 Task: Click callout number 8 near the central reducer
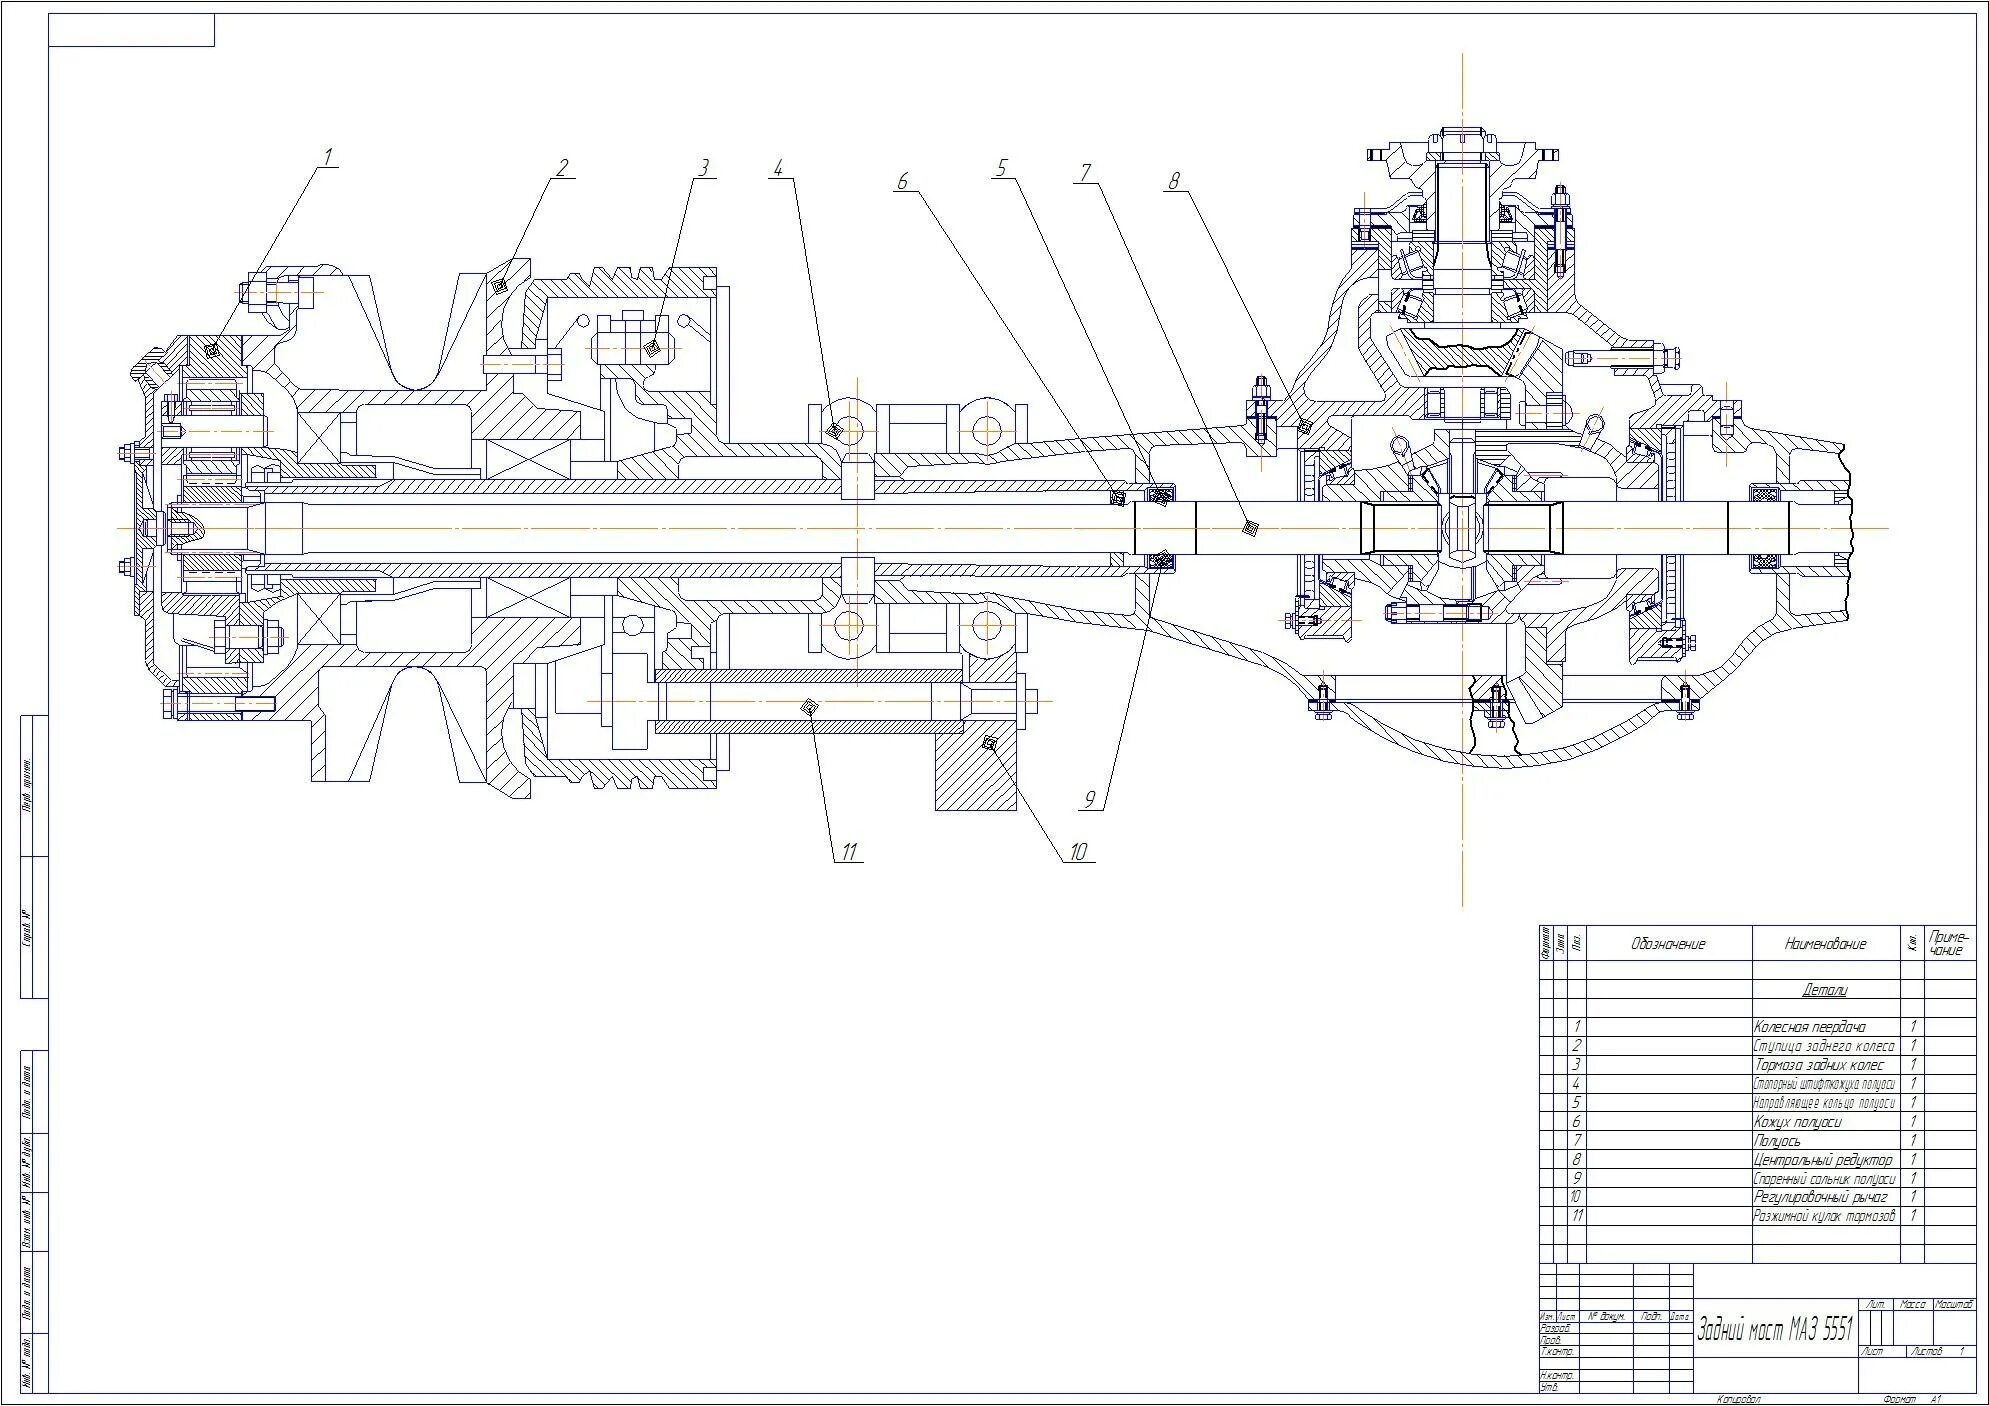[1175, 181]
